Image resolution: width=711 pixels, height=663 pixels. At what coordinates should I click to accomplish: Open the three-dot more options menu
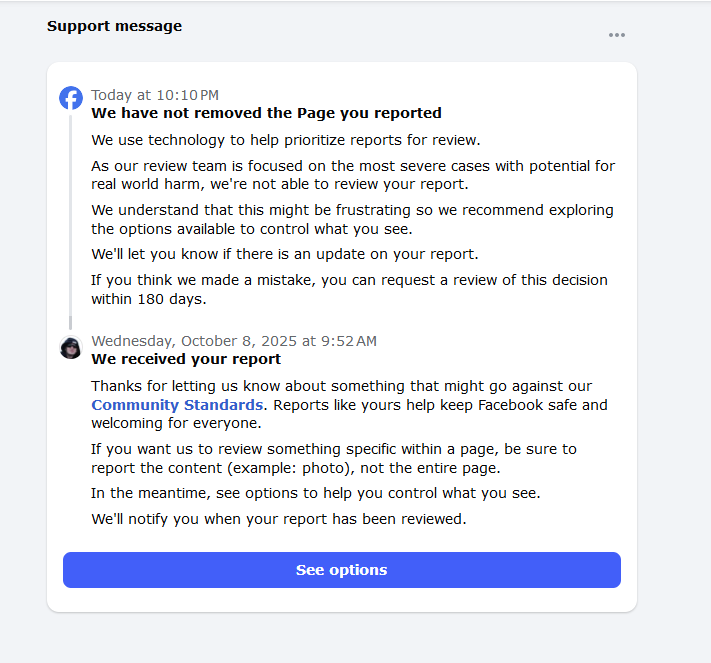(x=617, y=35)
